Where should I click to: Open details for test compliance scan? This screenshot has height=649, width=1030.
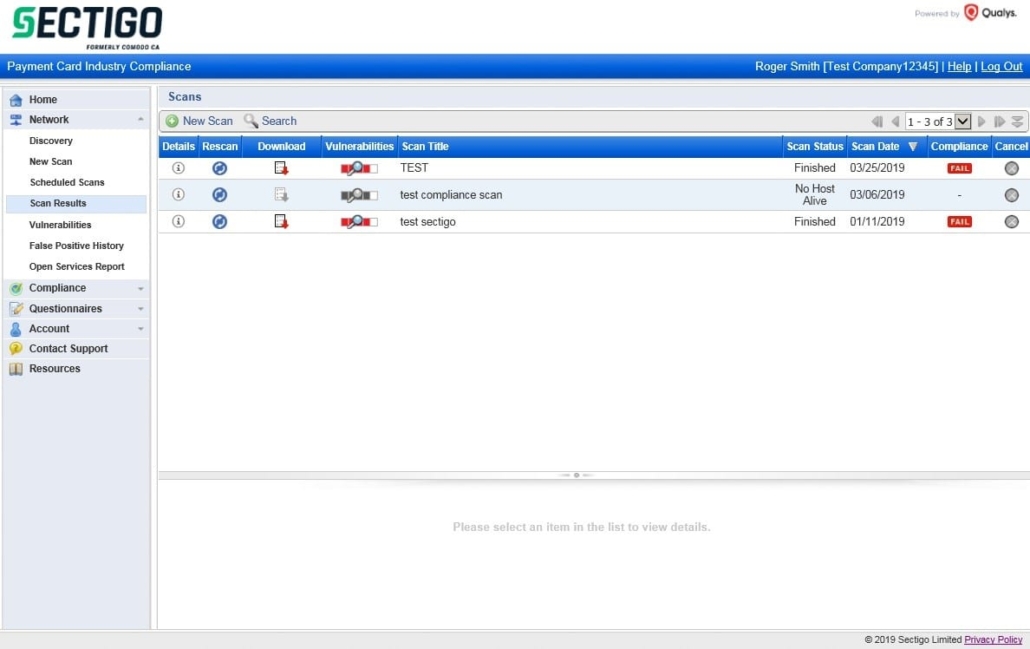tap(178, 194)
